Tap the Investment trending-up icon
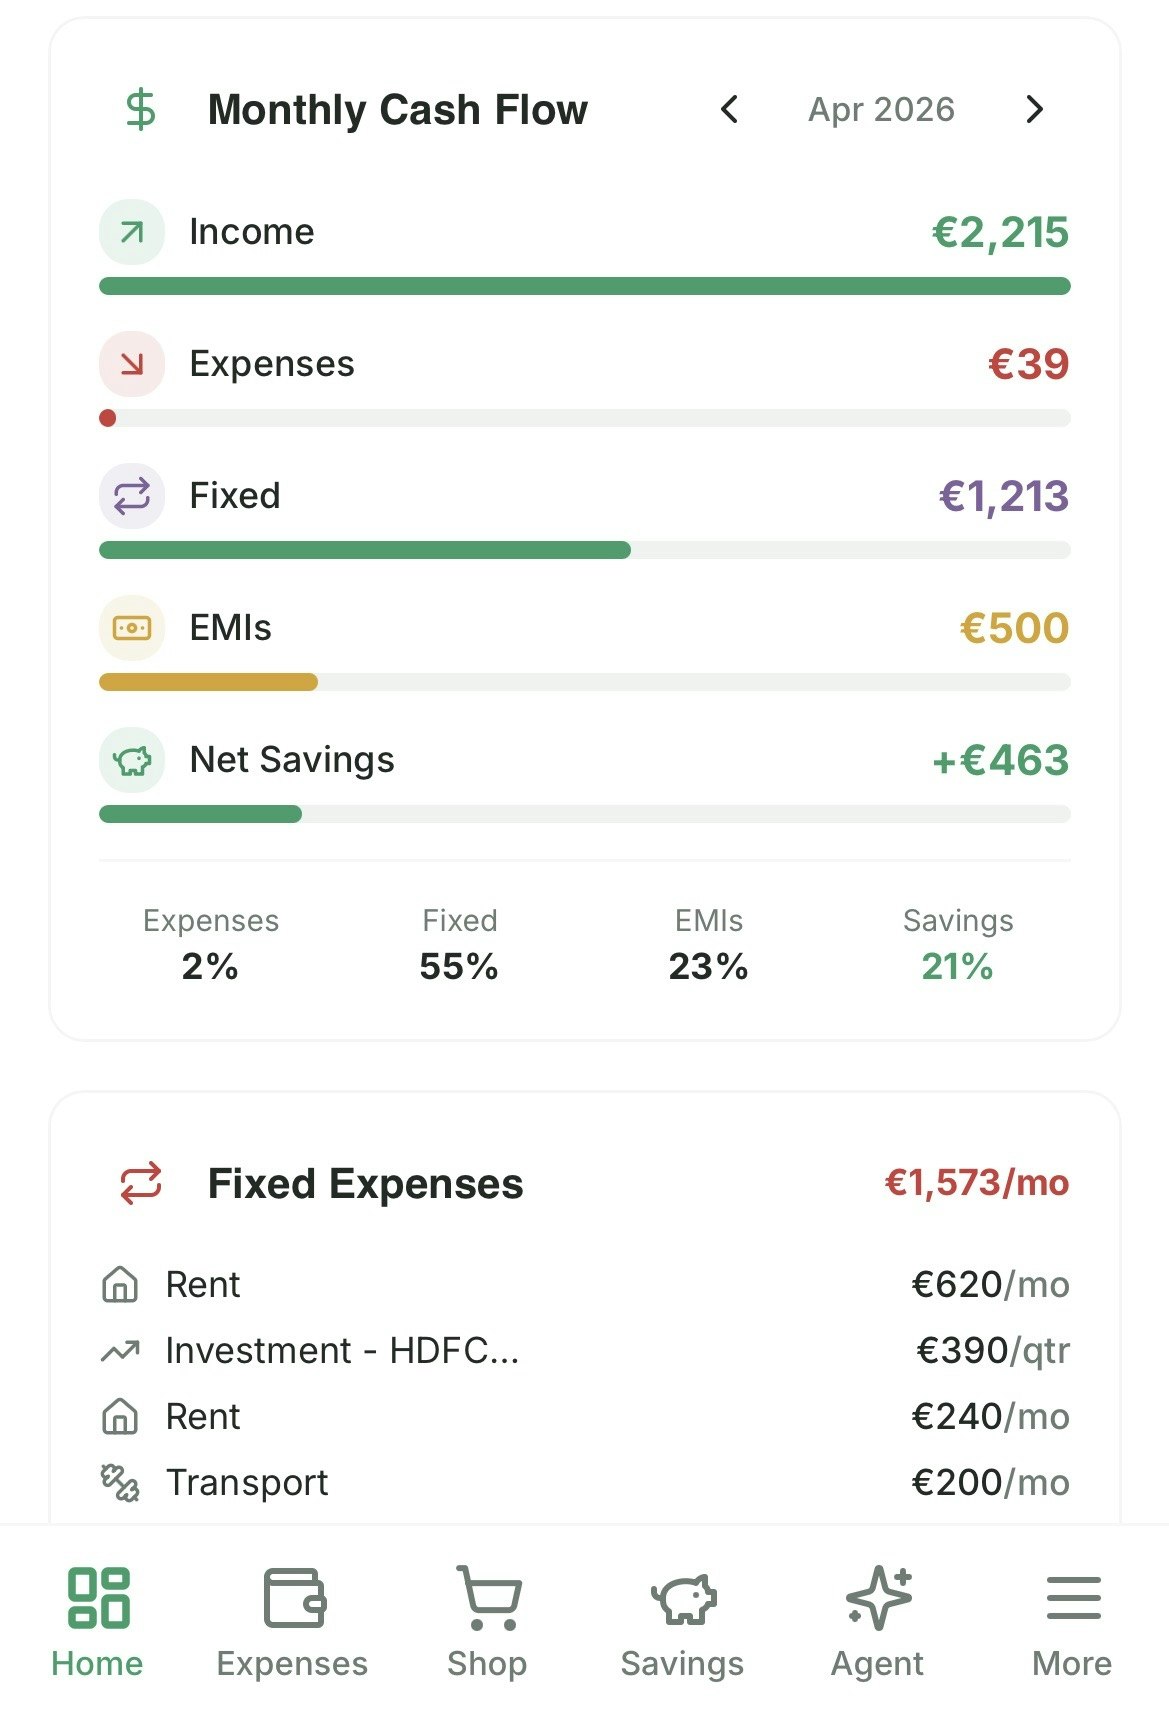 click(120, 1351)
